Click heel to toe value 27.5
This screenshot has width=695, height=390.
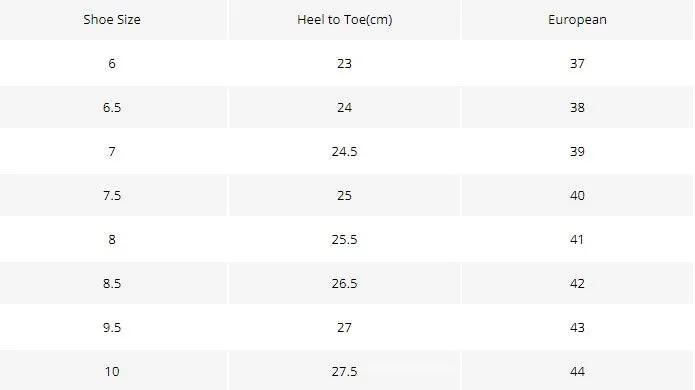coord(344,371)
